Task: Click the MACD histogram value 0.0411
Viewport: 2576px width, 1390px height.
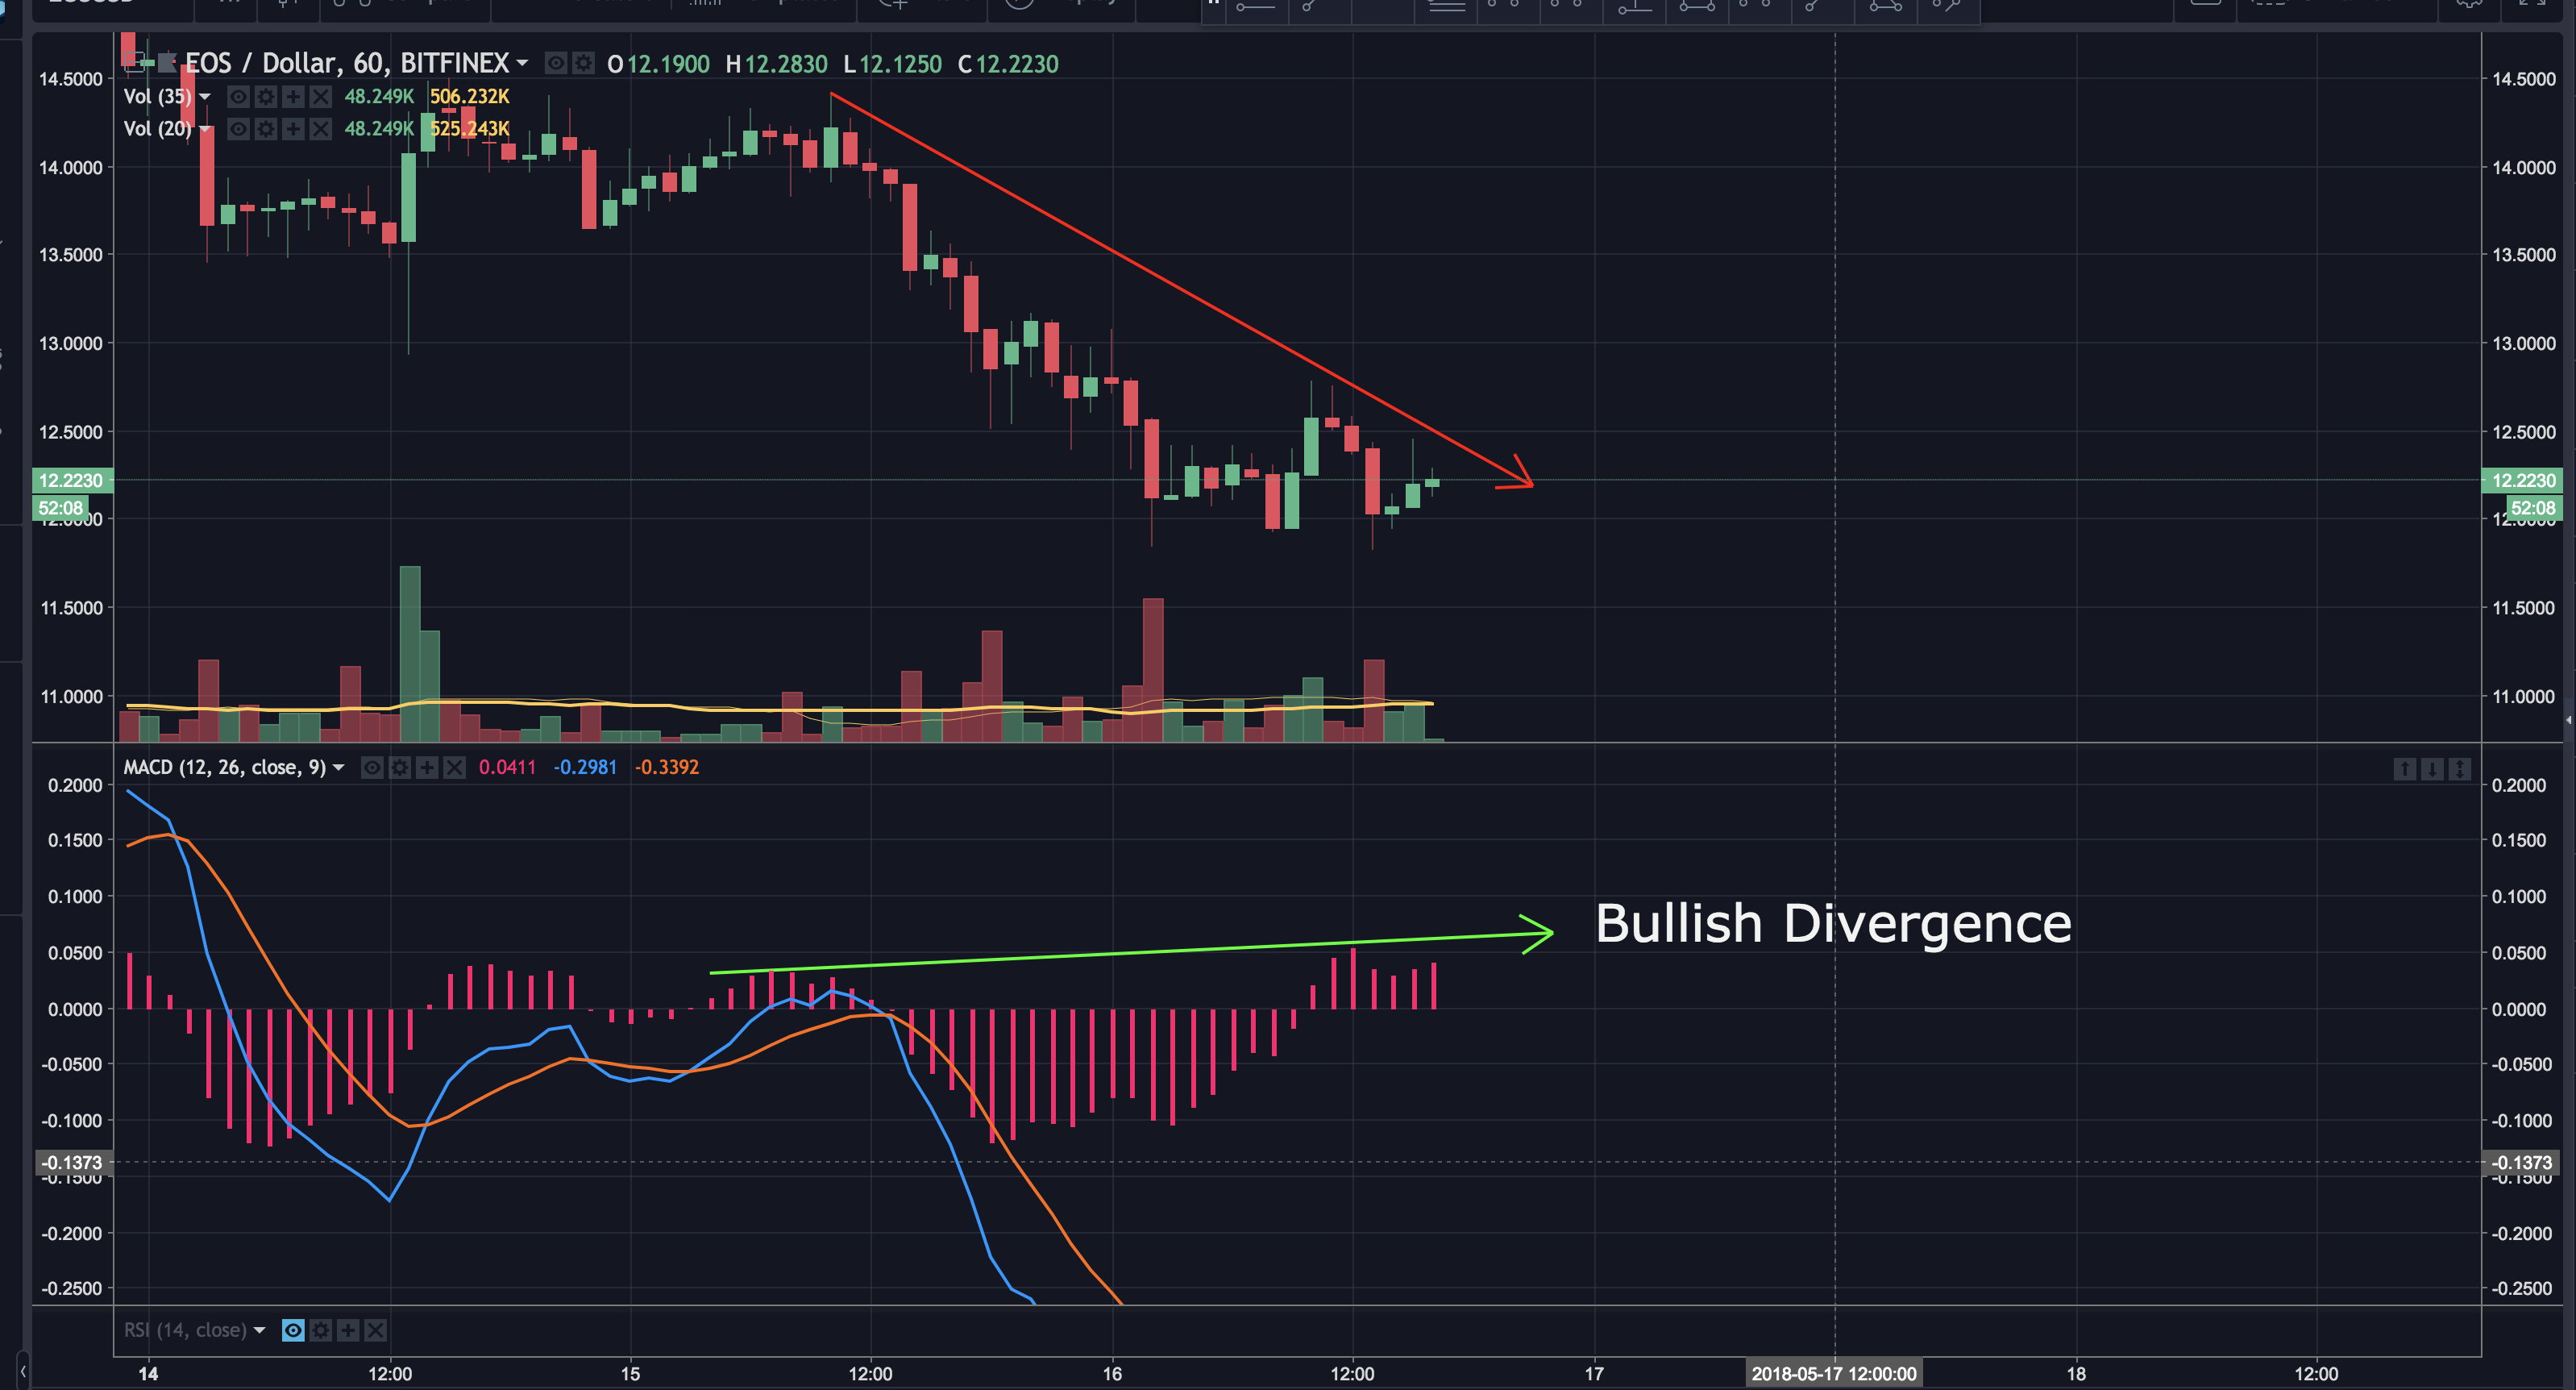Action: coord(507,767)
